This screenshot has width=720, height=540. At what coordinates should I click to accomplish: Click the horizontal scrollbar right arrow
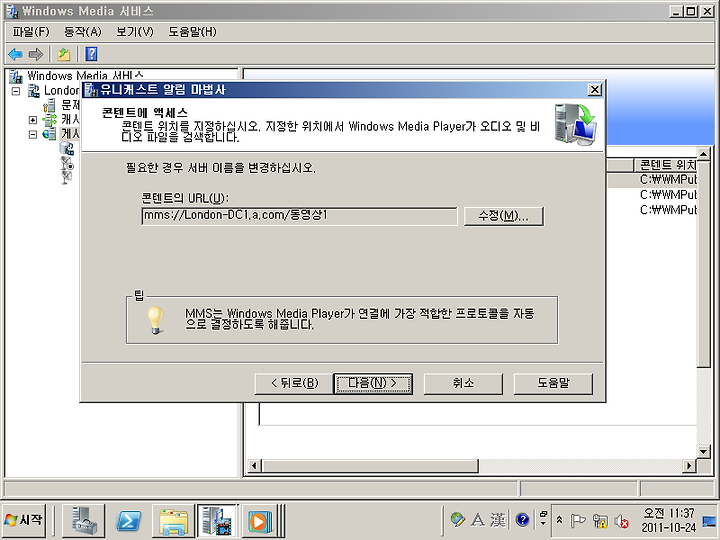[688, 466]
